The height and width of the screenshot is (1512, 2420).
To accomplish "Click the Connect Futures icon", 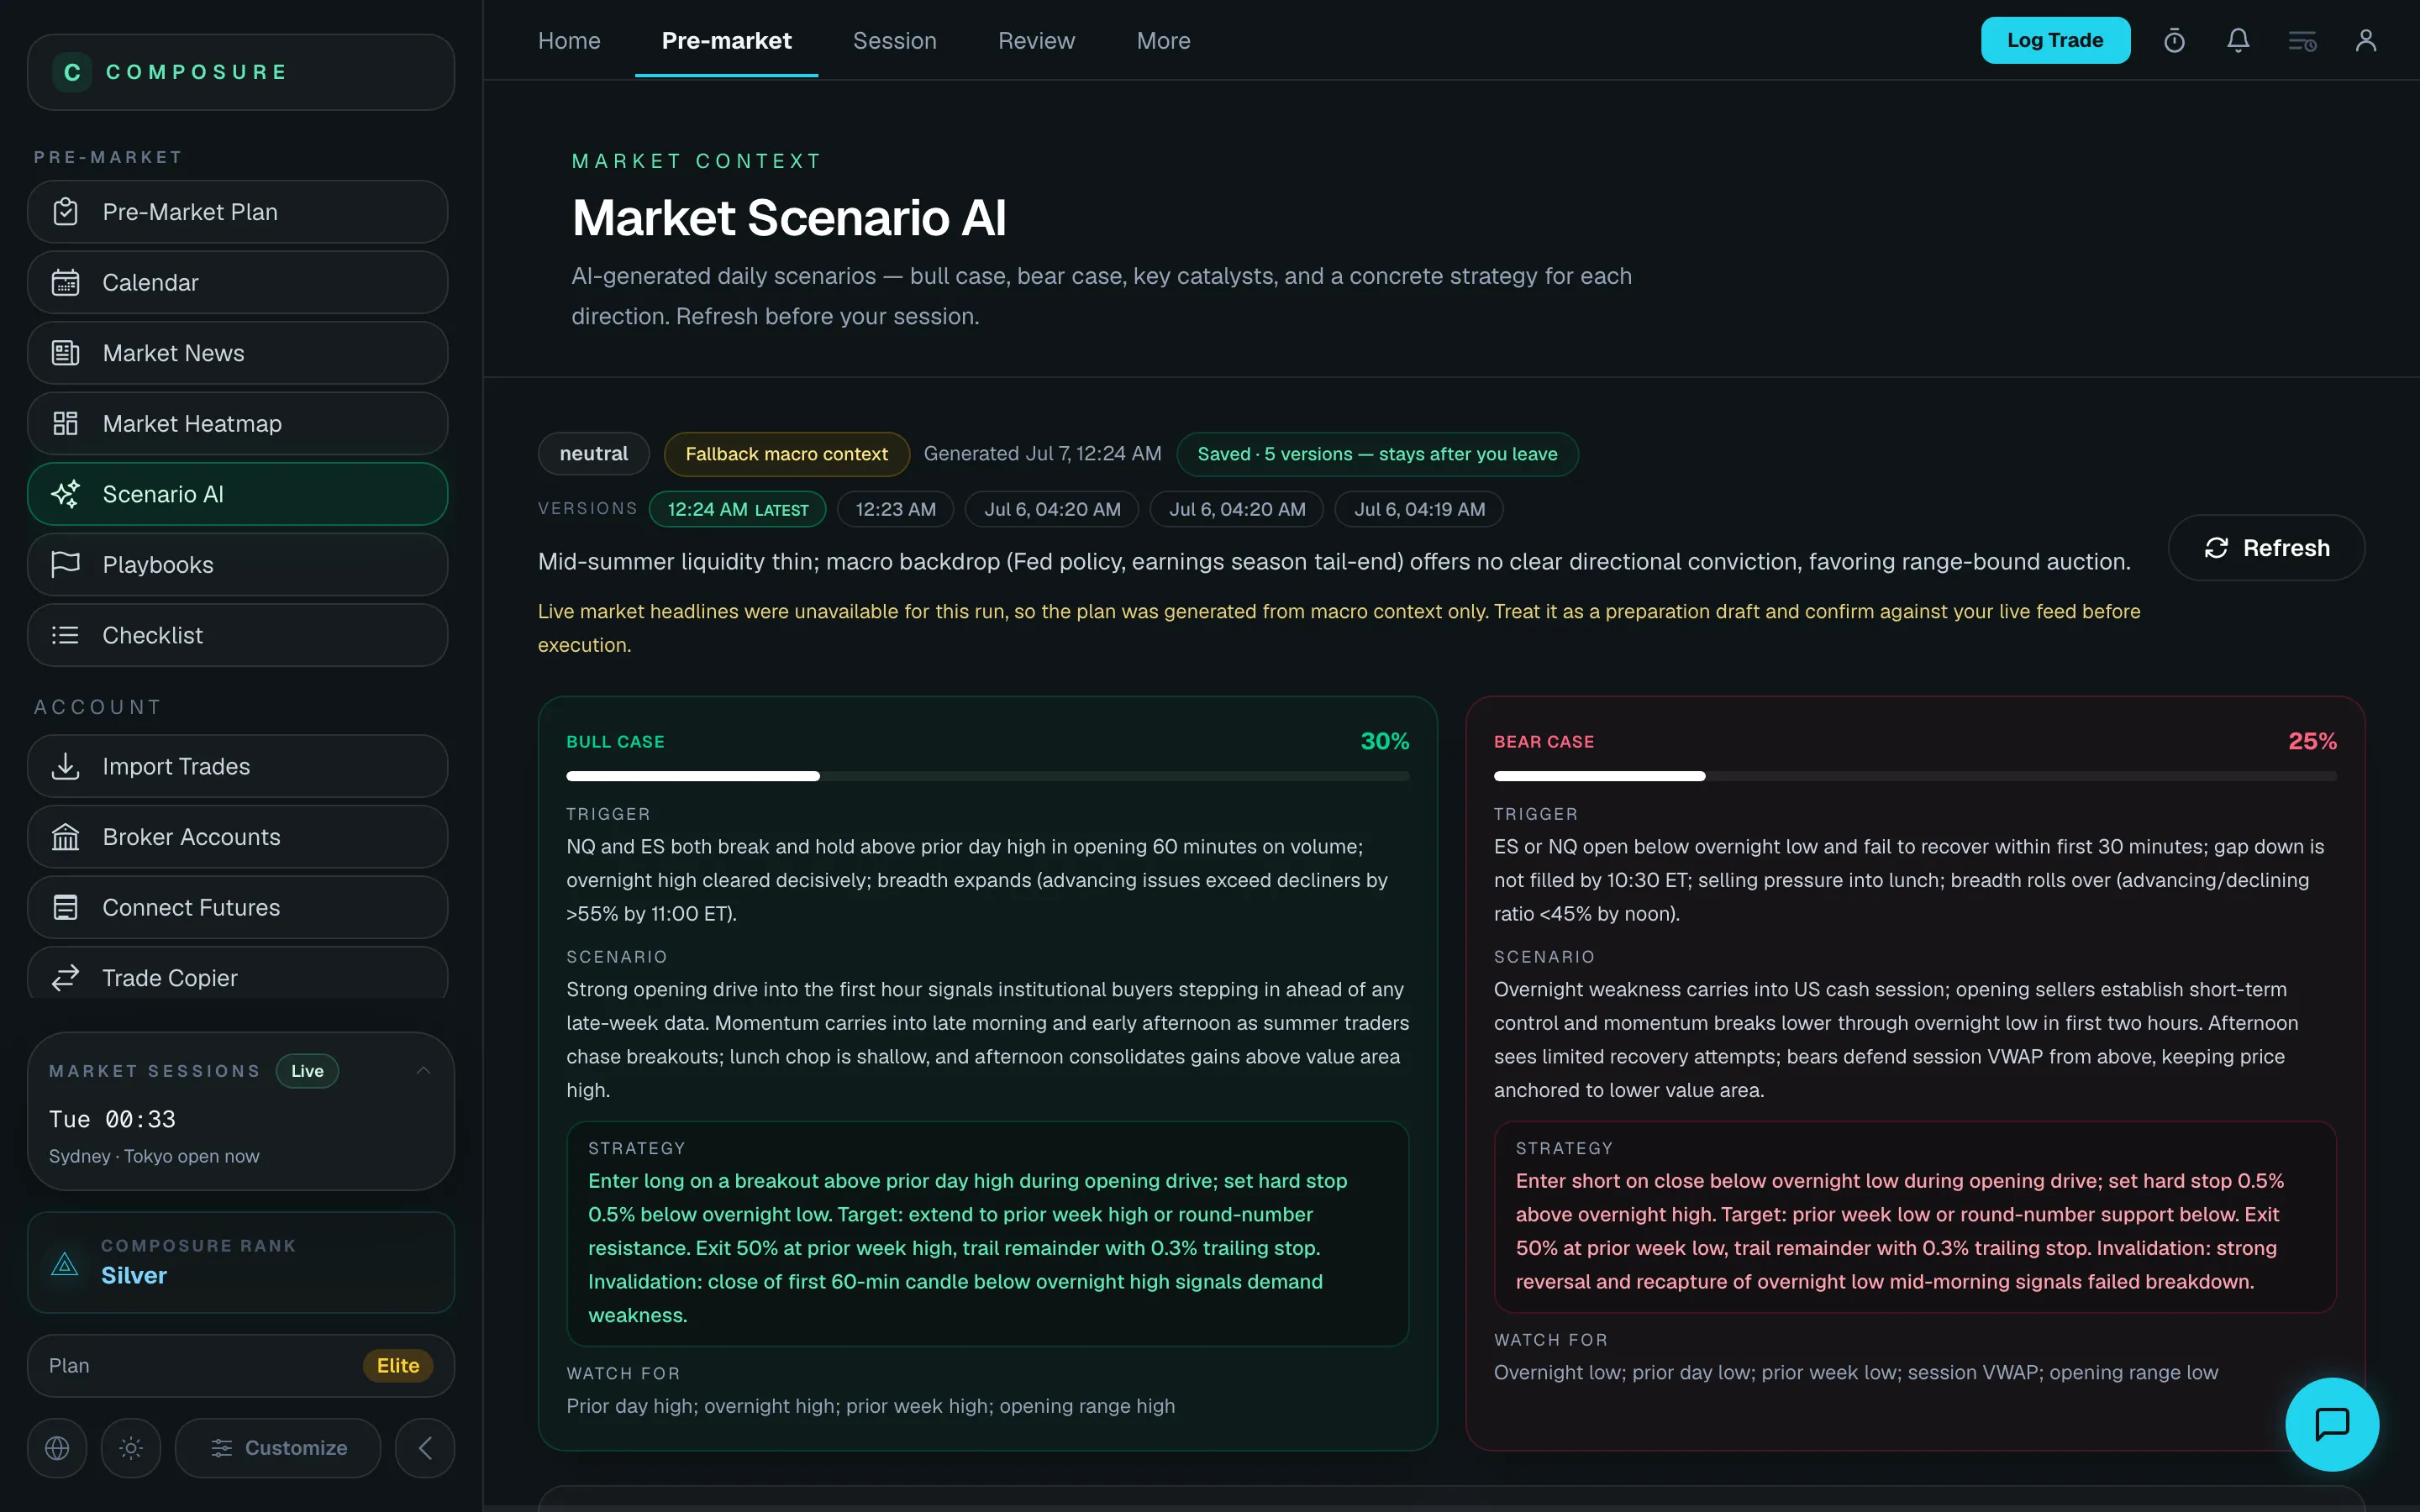I will coord(66,908).
